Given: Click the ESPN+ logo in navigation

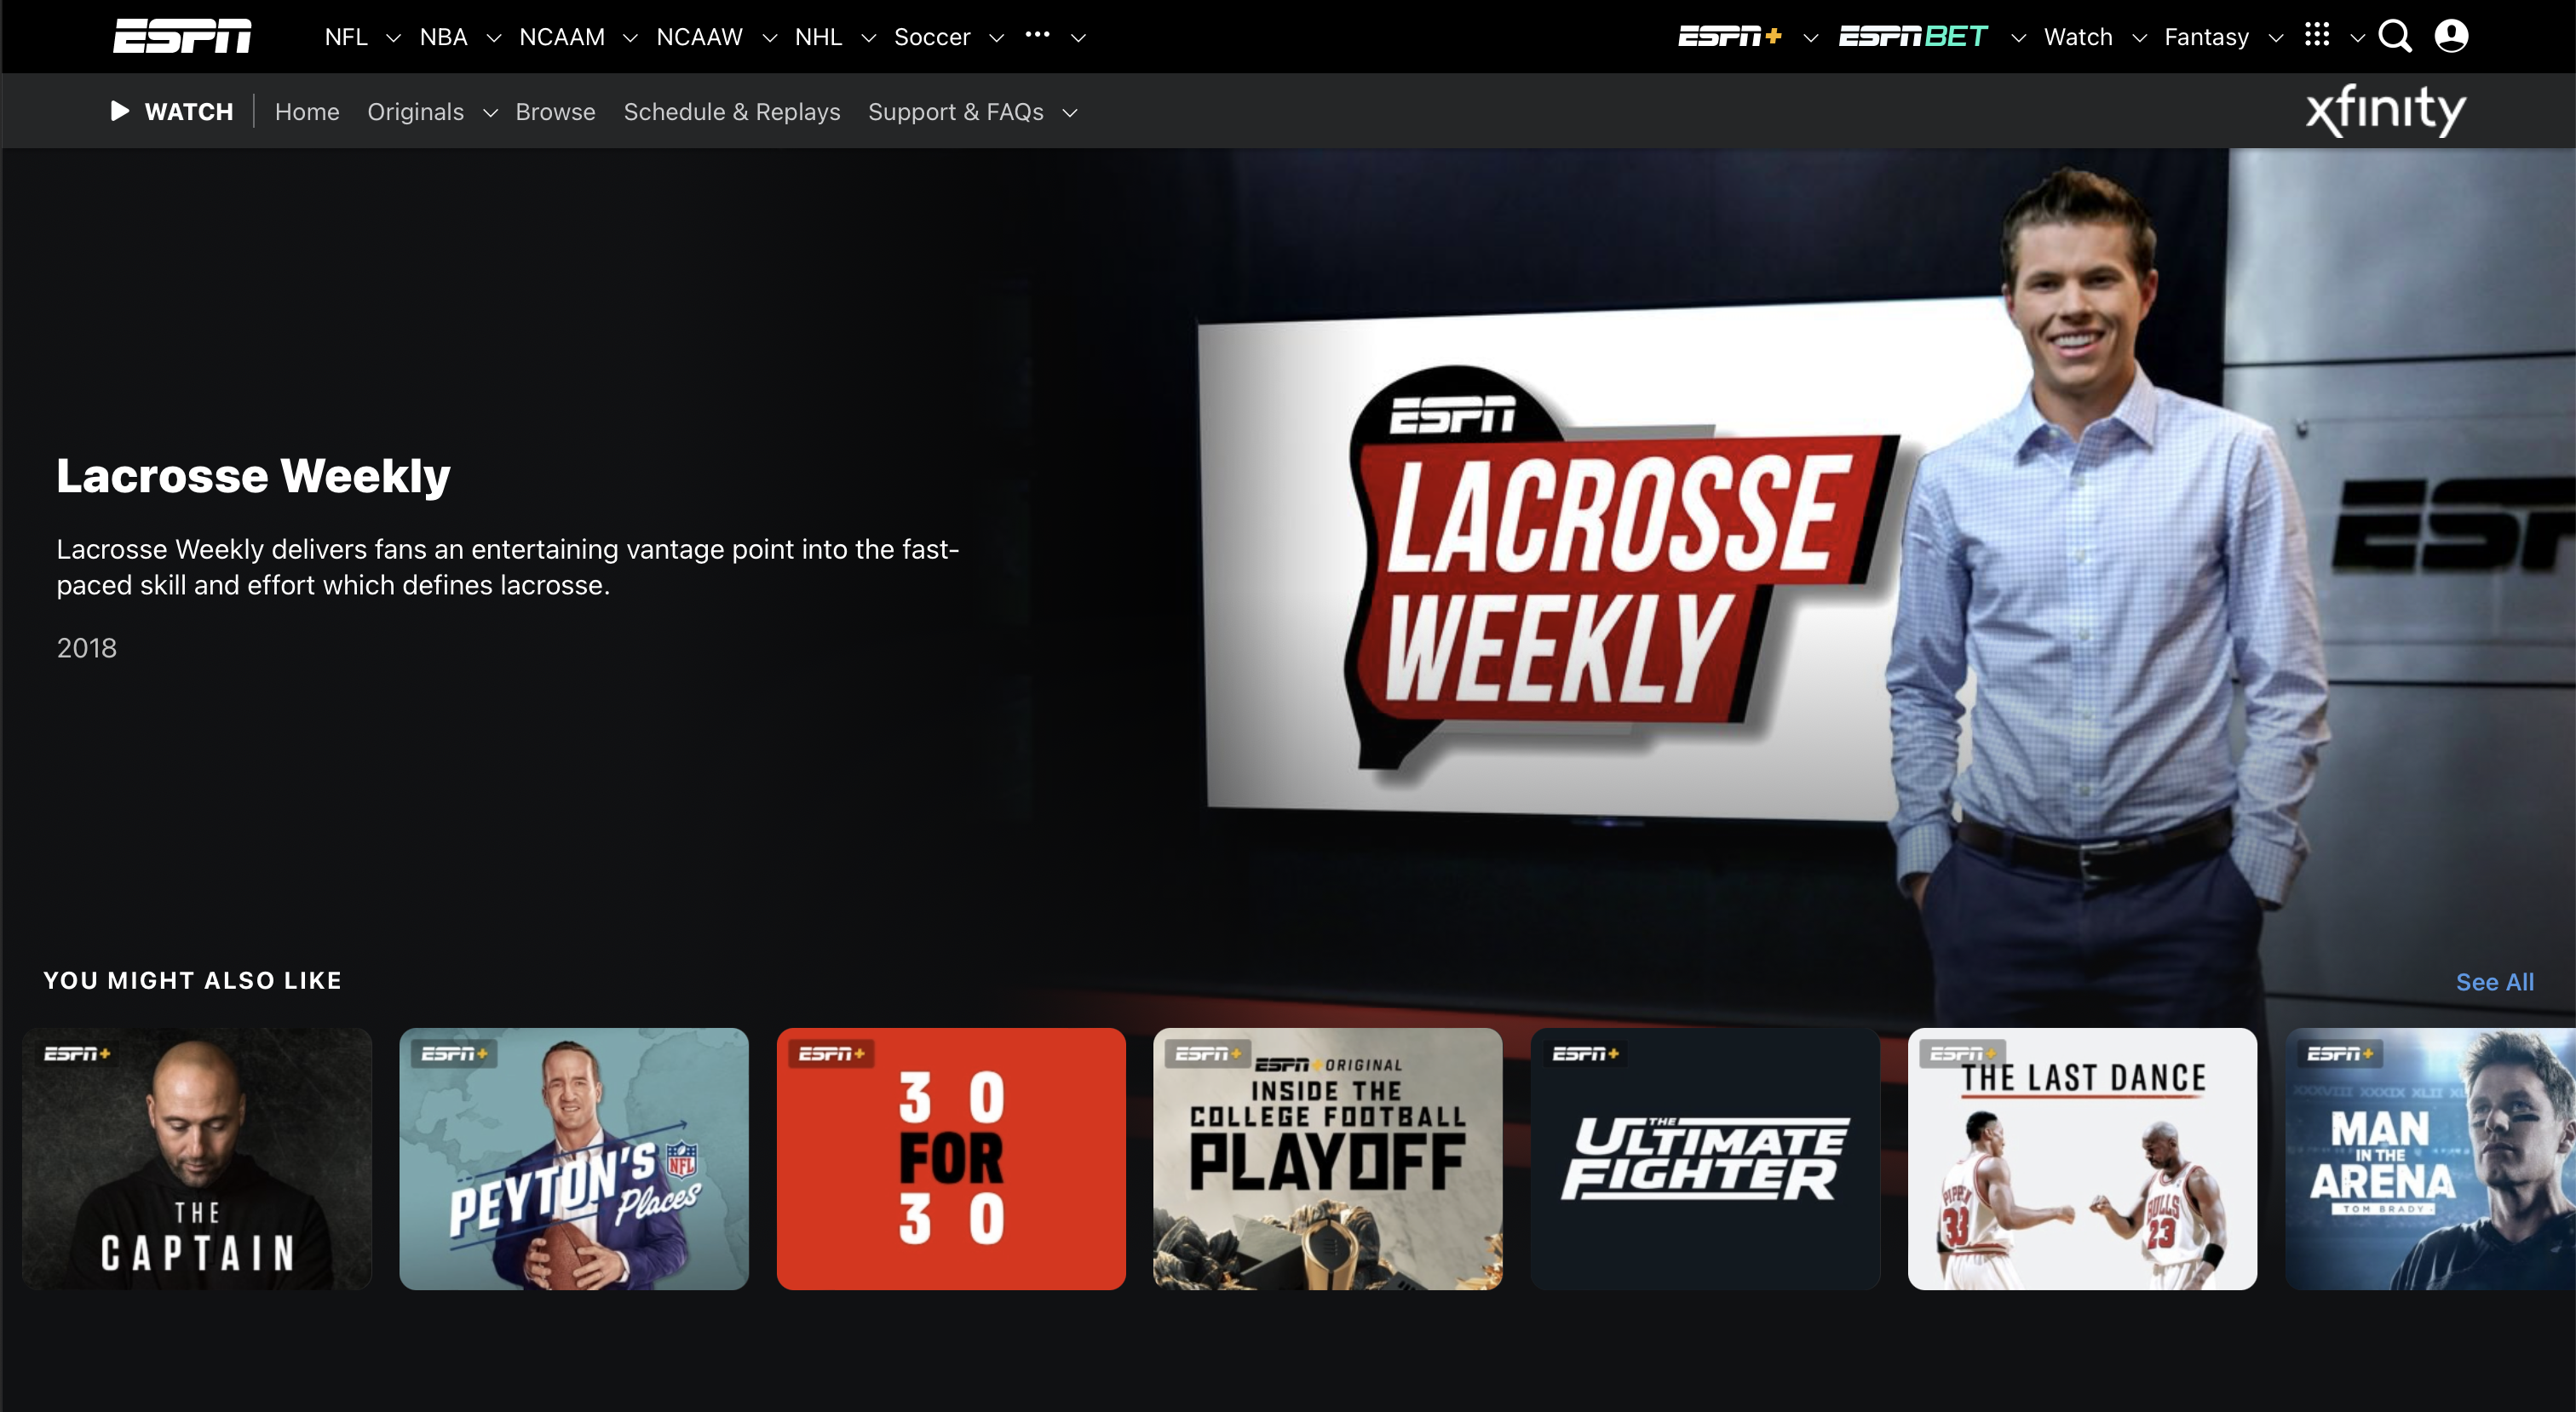Looking at the screenshot, I should [1729, 37].
